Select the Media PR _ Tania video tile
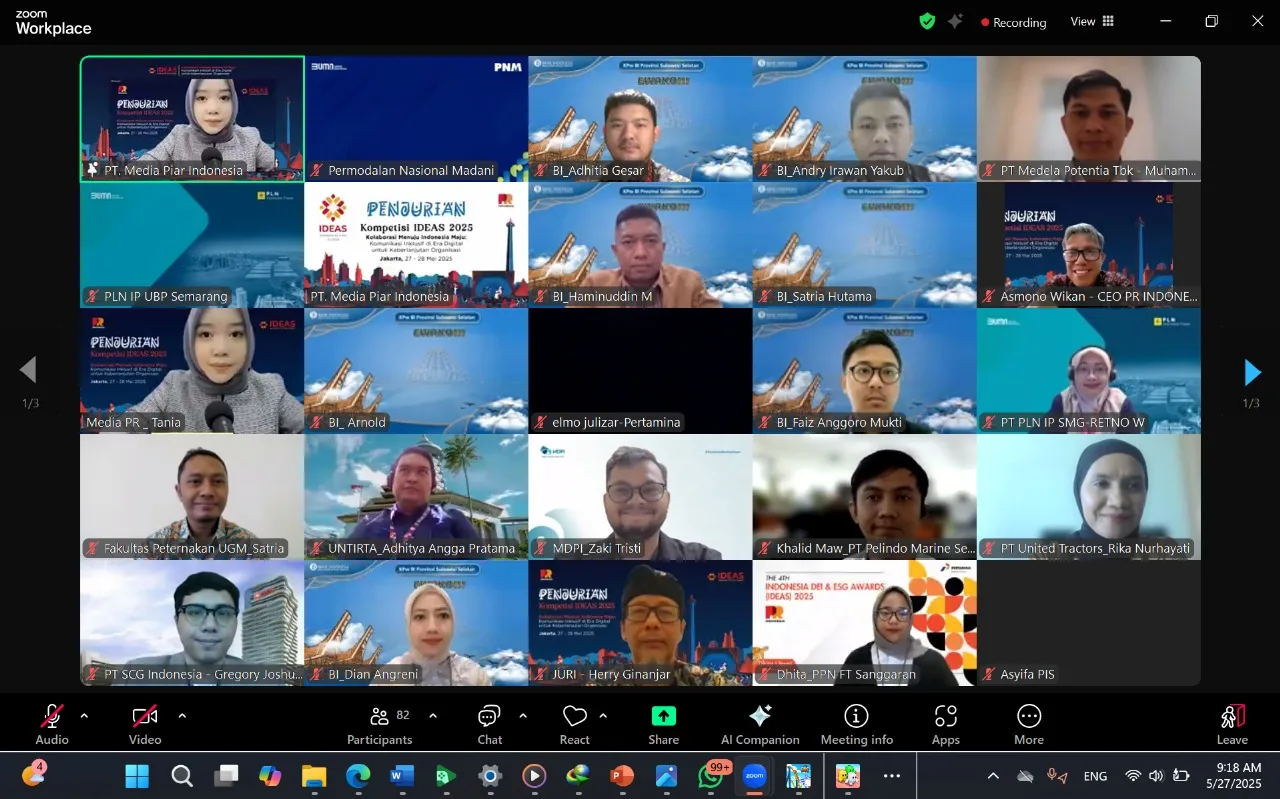Viewport: 1280px width, 799px height. pos(192,371)
